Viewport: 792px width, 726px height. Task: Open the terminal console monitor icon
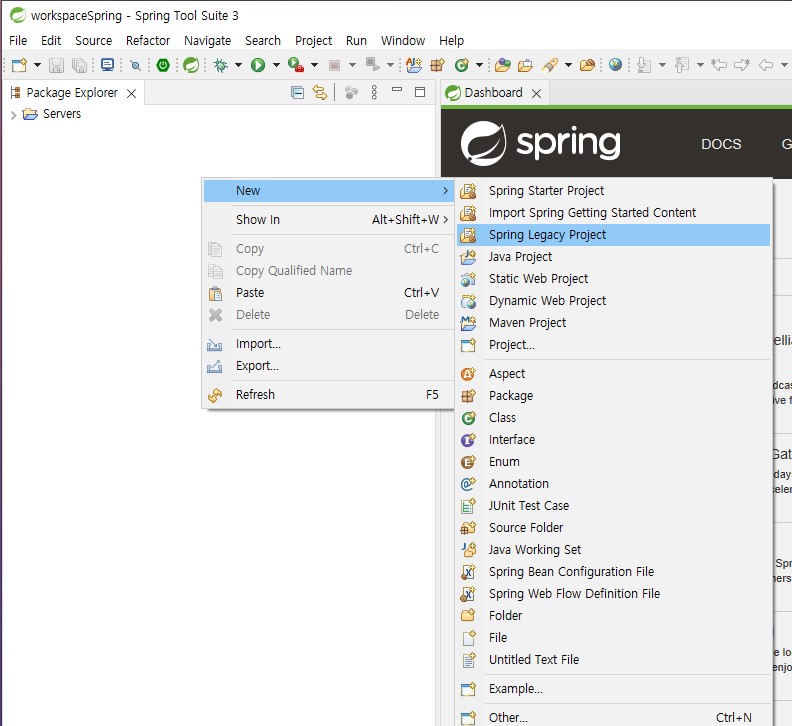(107, 65)
